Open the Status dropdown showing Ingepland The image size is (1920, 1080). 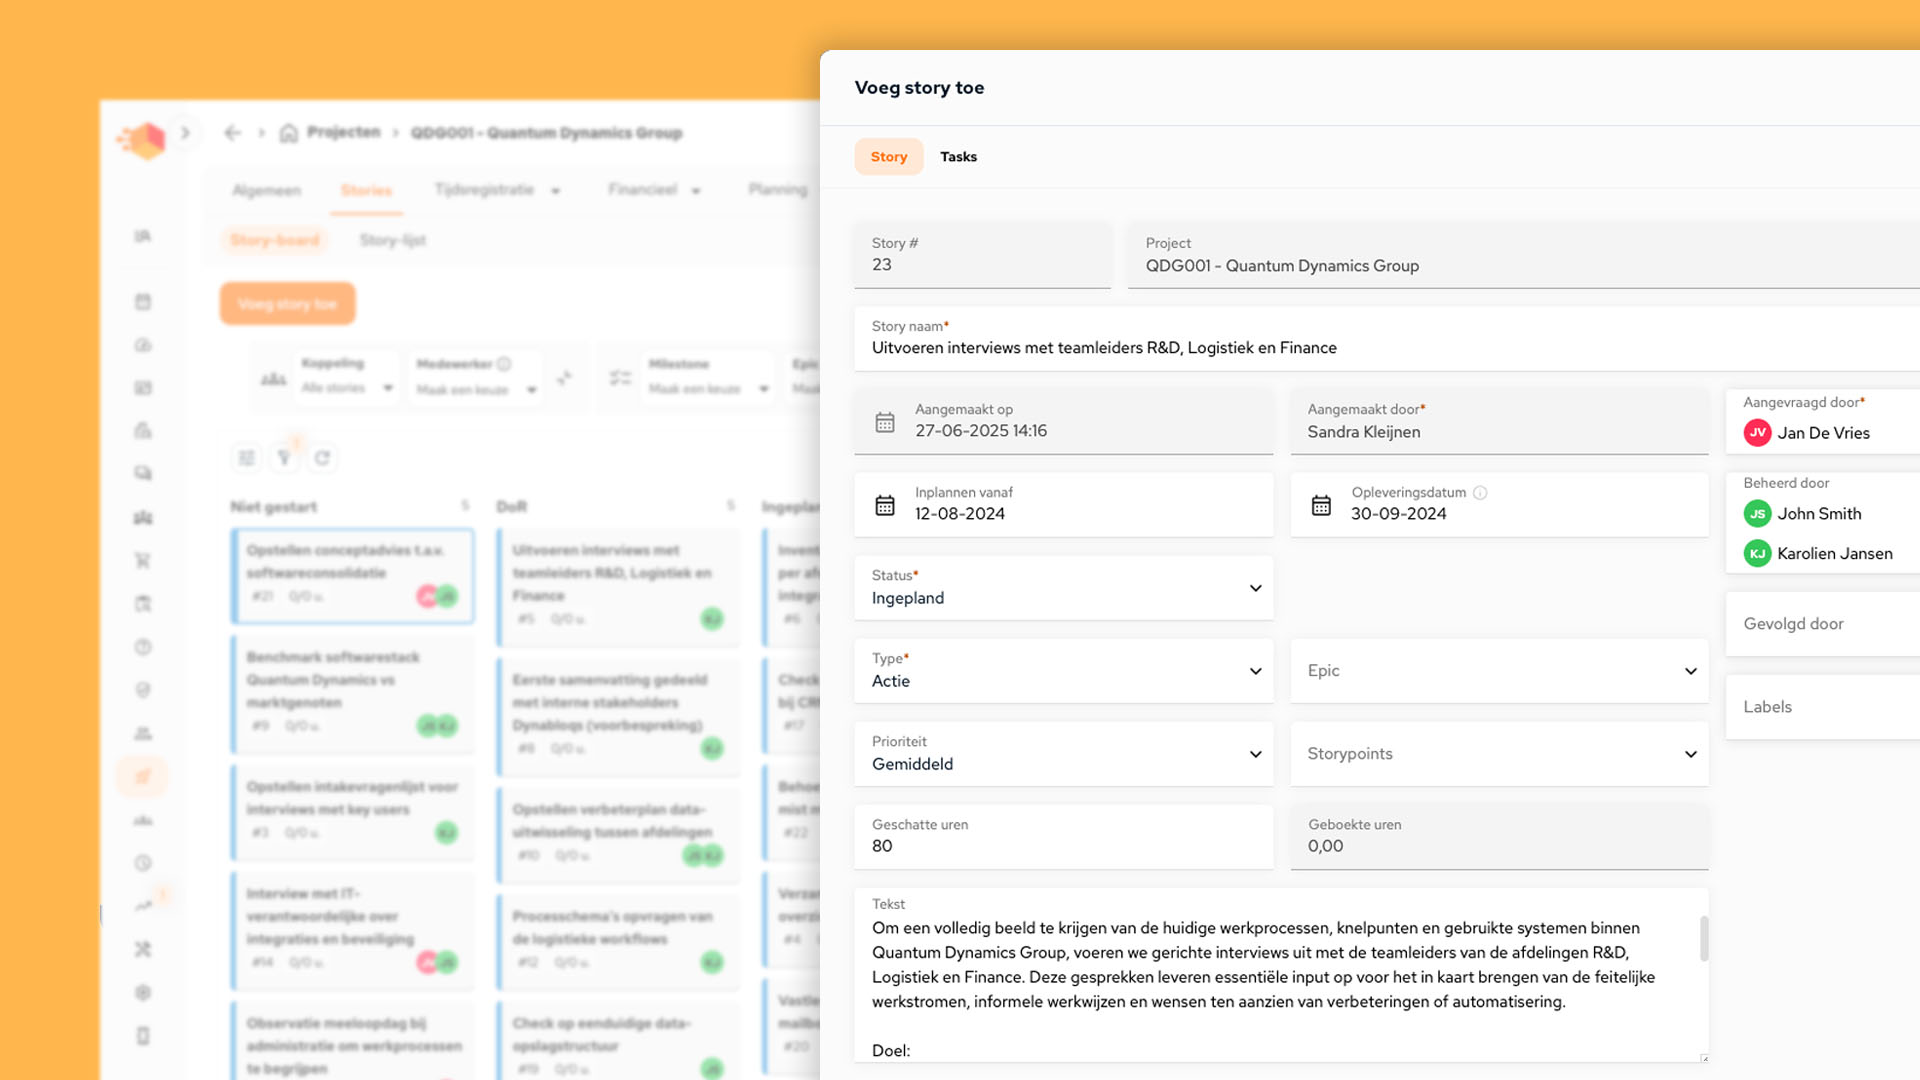click(1063, 589)
